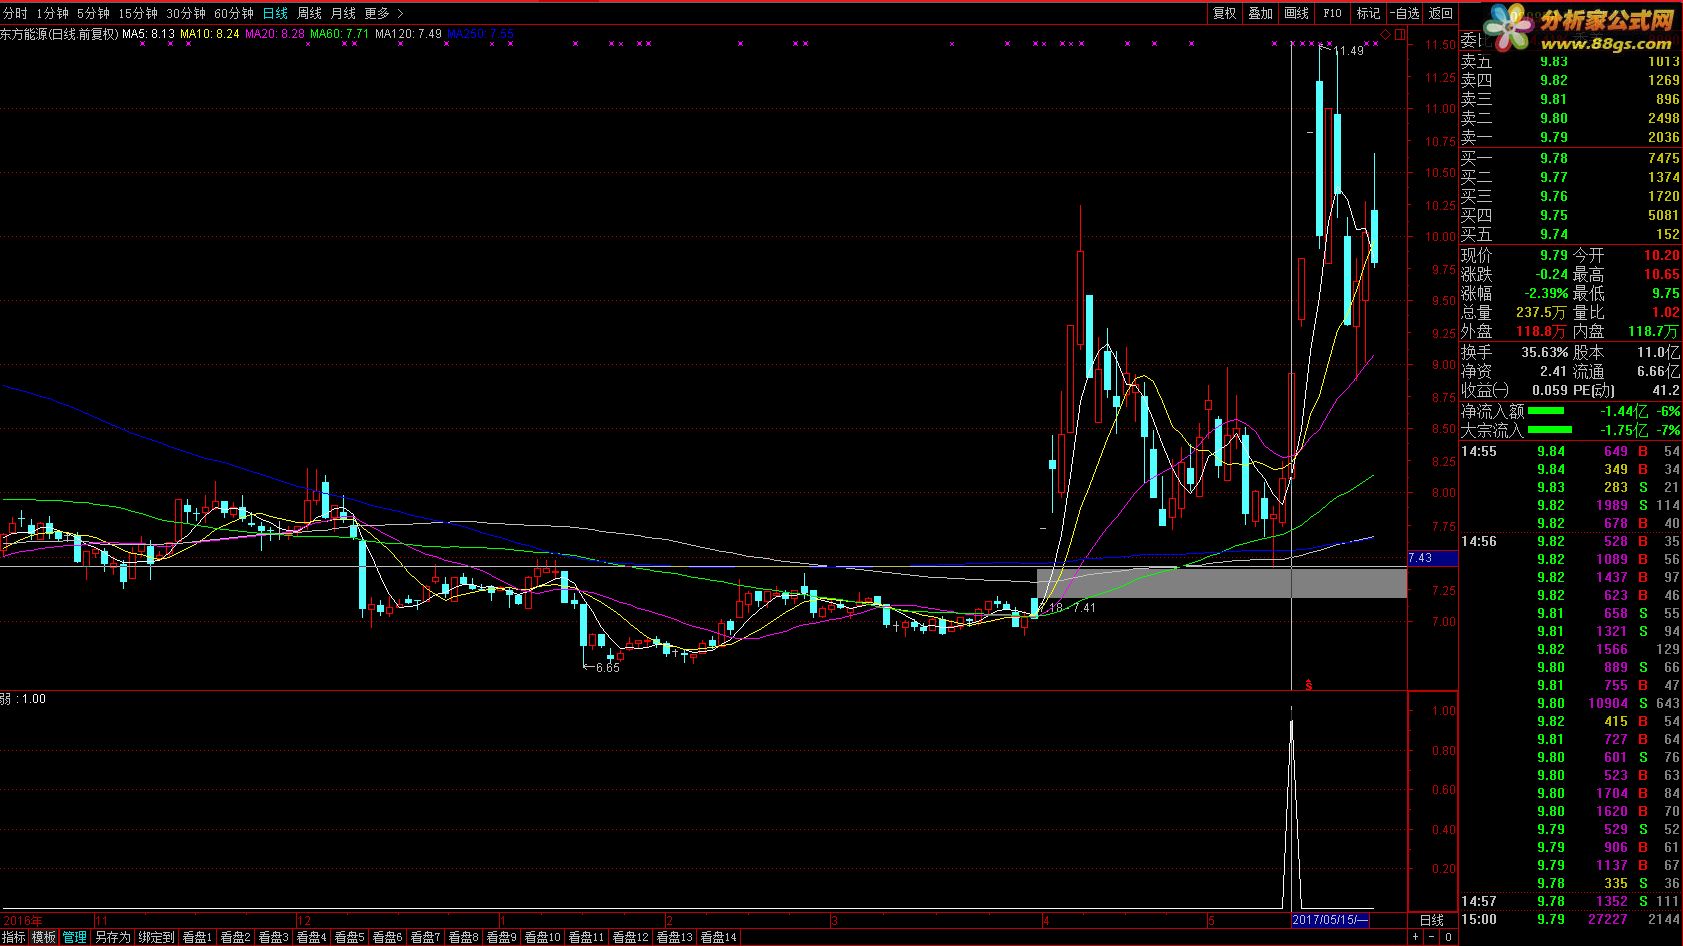The width and height of the screenshot is (1683, 946).
Task: Switch to 看盘4 layout
Action: (312, 937)
